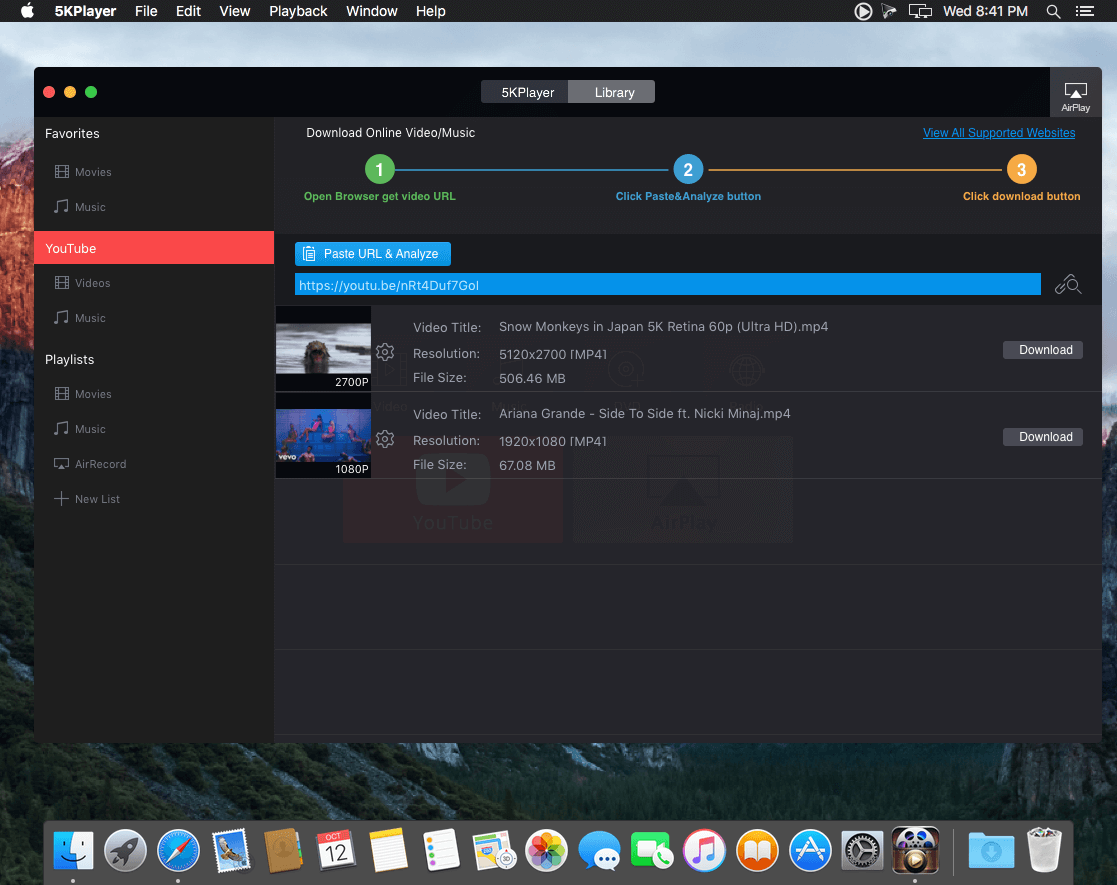This screenshot has width=1117, height=885.
Task: Open Notification Center list icon
Action: coord(1084,11)
